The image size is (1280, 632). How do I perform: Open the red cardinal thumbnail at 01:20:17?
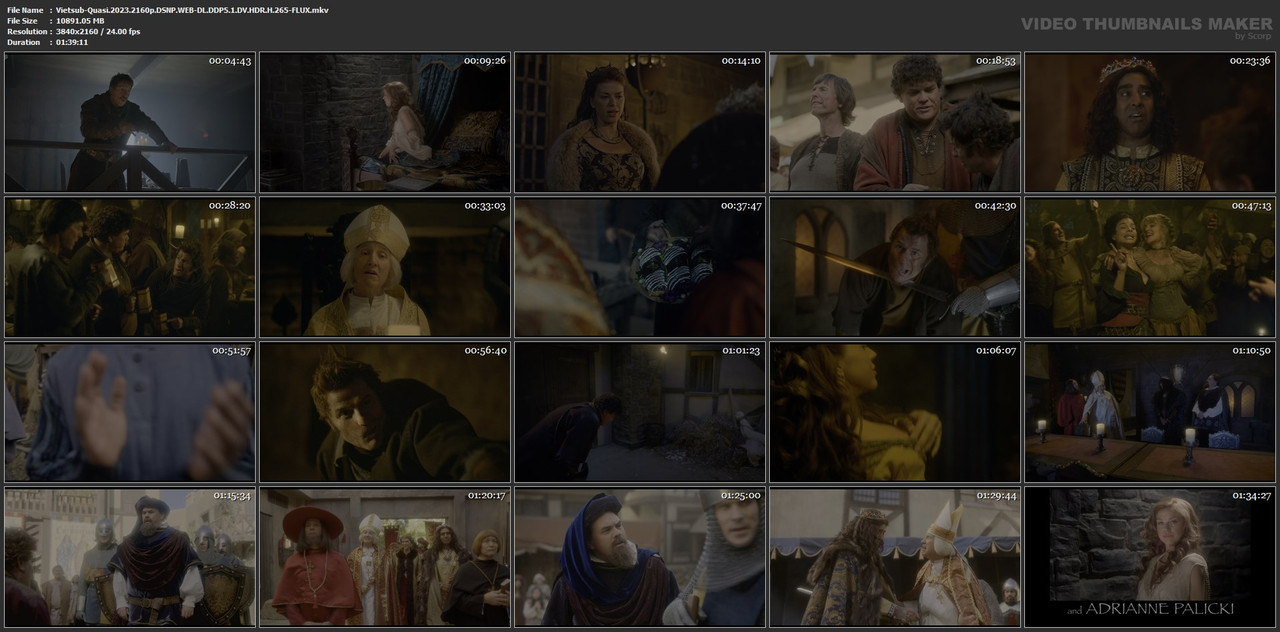coord(385,557)
